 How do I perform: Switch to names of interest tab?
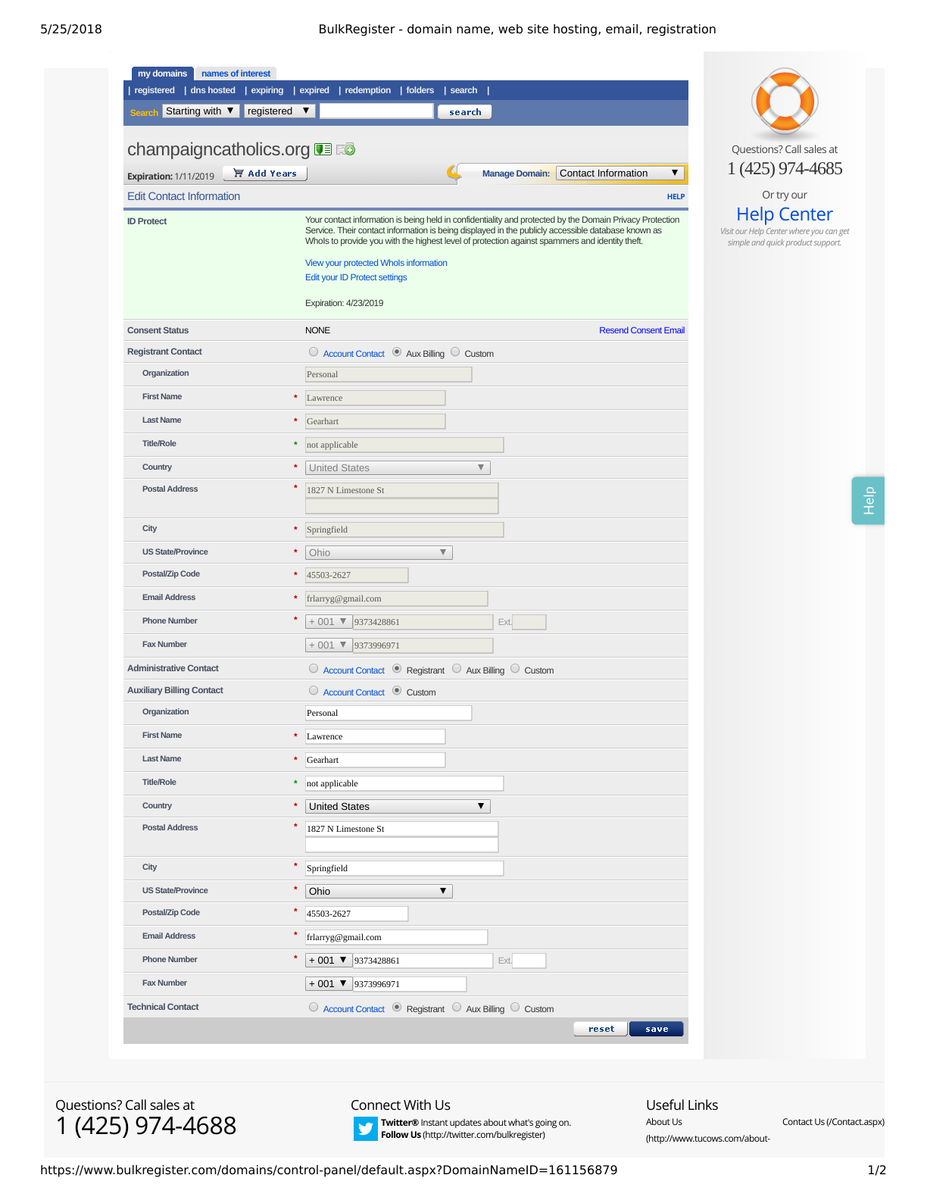tap(235, 73)
